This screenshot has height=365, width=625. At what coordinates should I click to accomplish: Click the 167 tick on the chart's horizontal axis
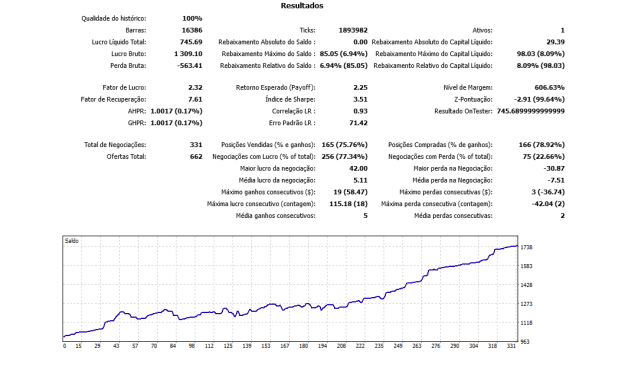point(285,346)
